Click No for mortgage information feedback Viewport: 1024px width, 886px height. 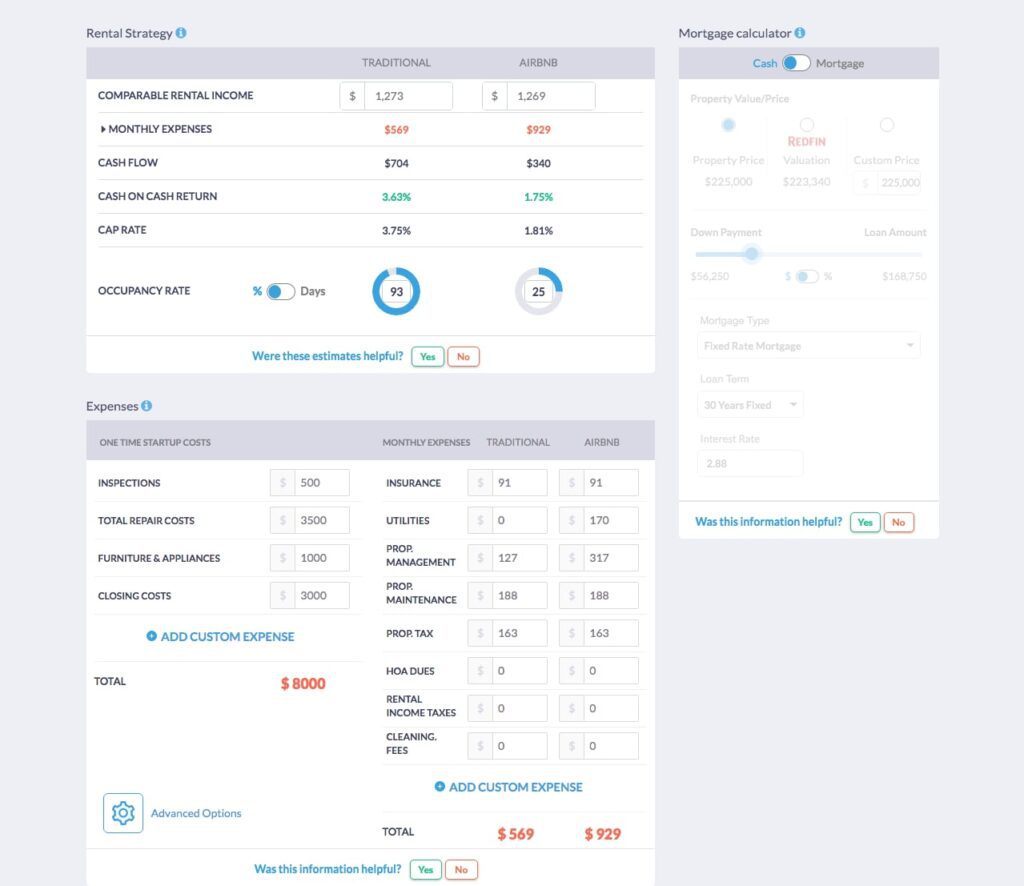click(x=898, y=521)
